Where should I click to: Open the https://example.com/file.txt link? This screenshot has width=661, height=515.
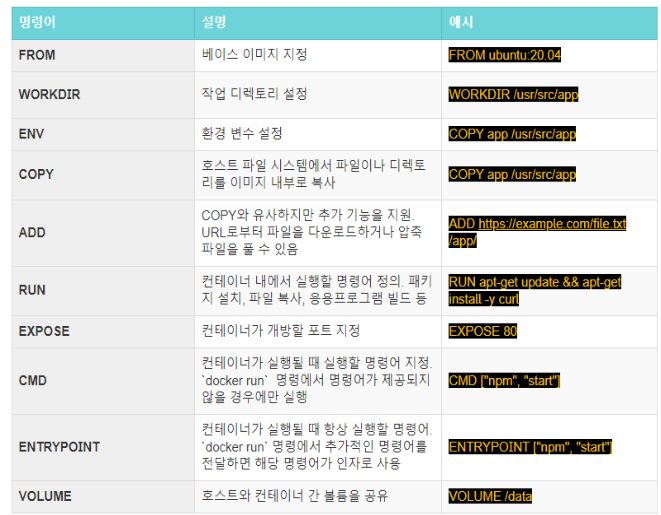[552, 223]
